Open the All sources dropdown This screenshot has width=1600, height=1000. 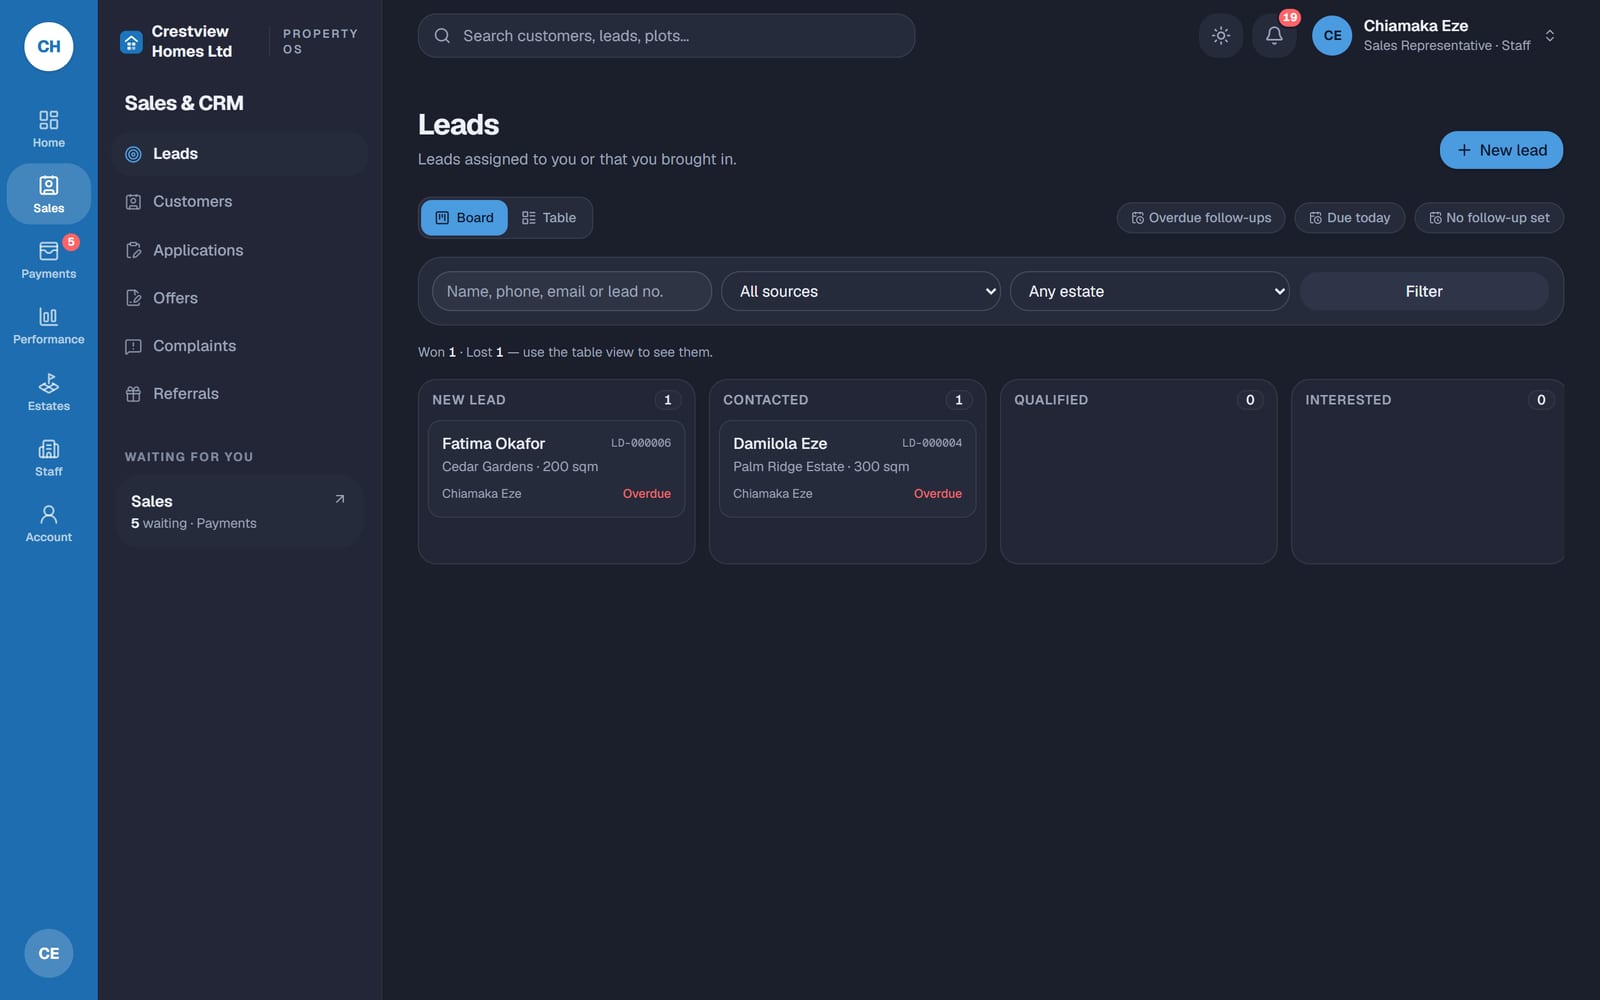pyautogui.click(x=861, y=291)
